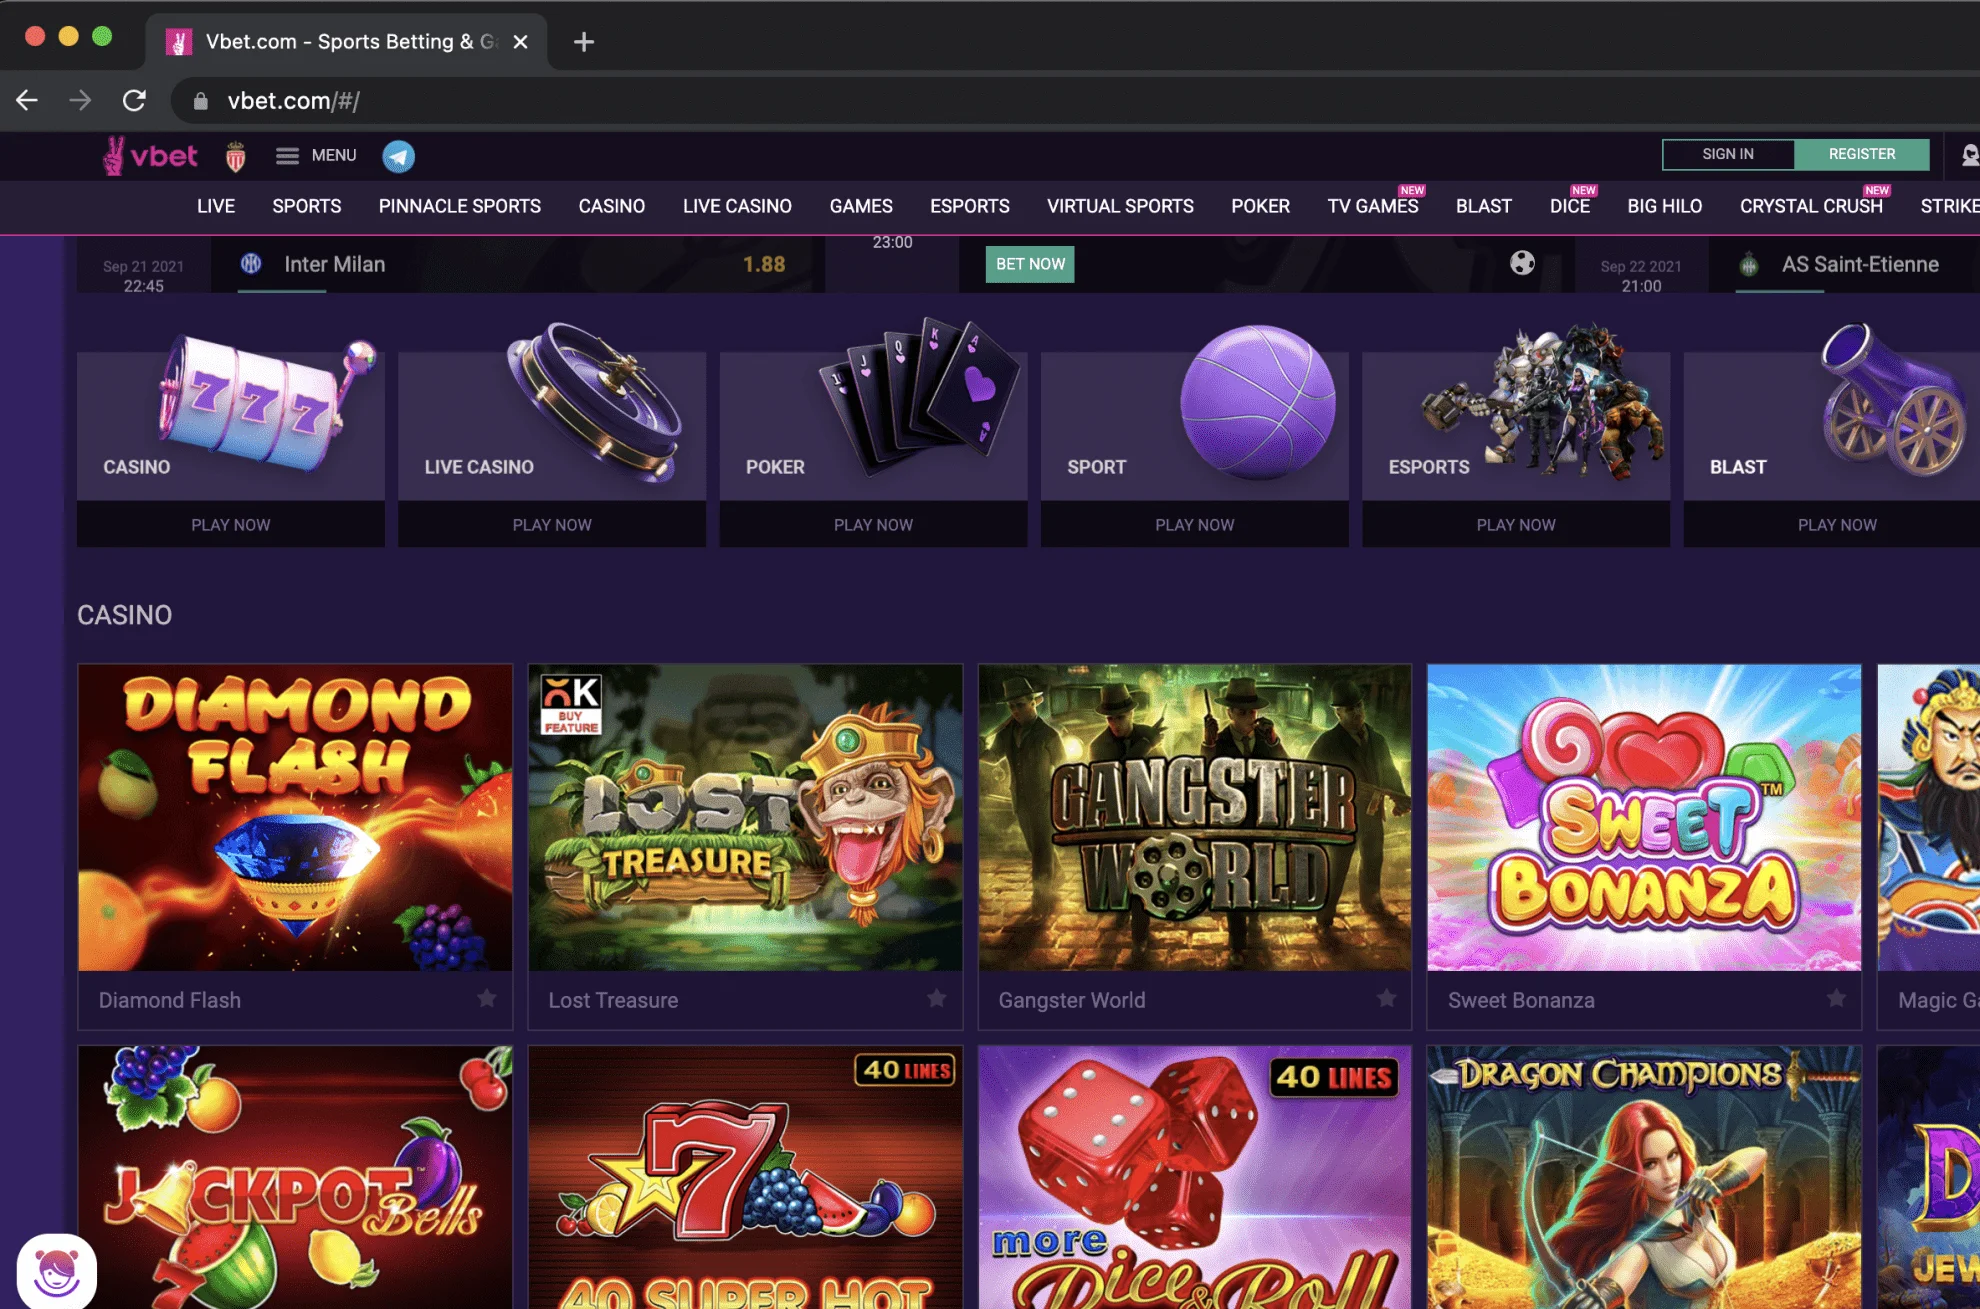The image size is (1980, 1309).
Task: Click PLAY NOW under POKER card
Action: point(873,525)
